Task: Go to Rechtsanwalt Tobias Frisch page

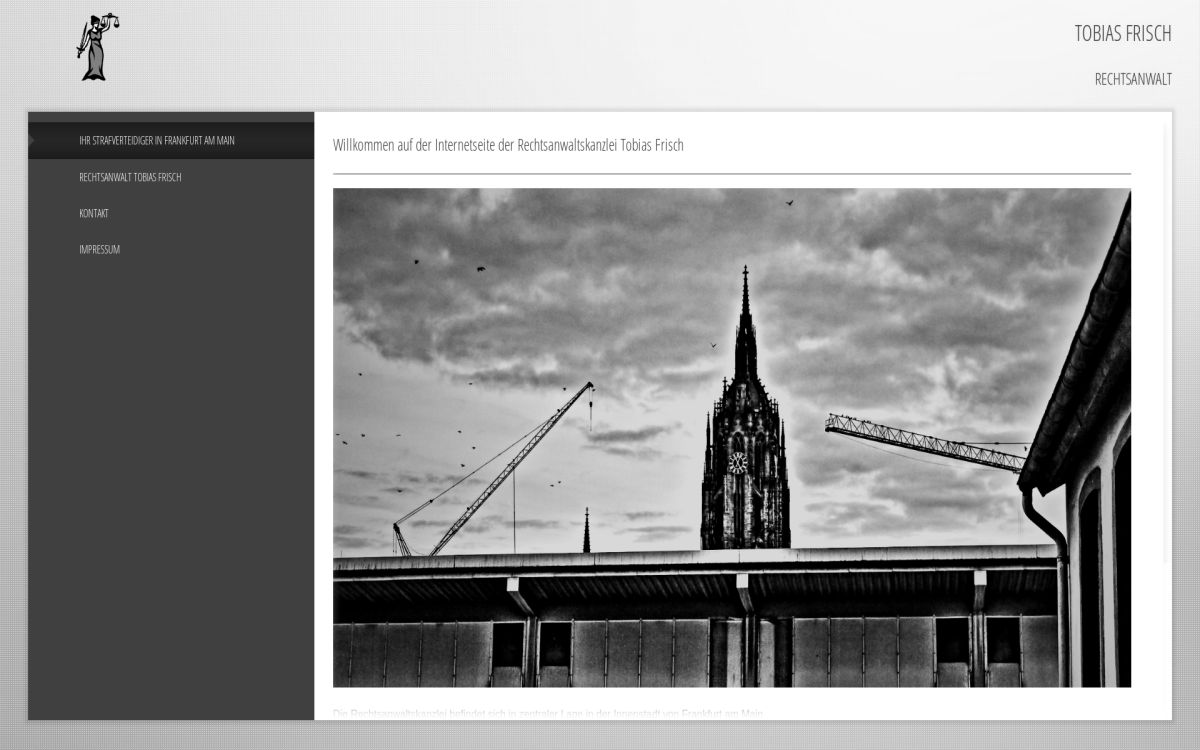Action: (x=130, y=177)
